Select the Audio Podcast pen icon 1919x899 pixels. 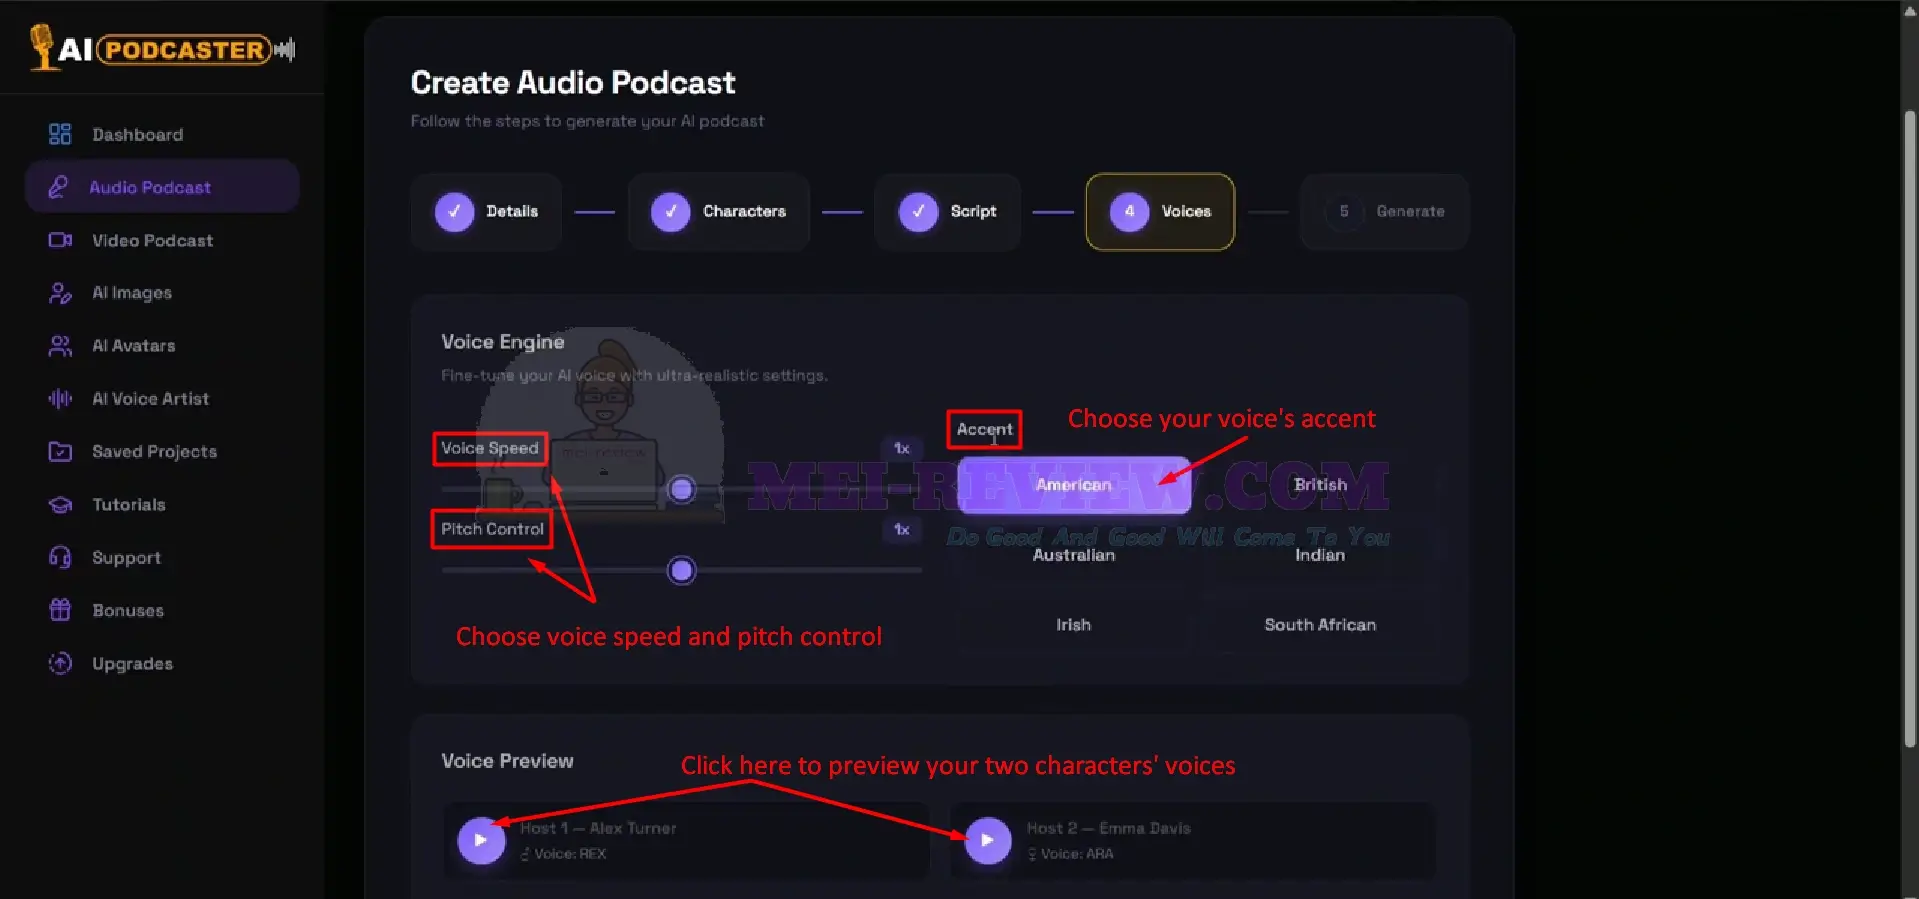58,187
